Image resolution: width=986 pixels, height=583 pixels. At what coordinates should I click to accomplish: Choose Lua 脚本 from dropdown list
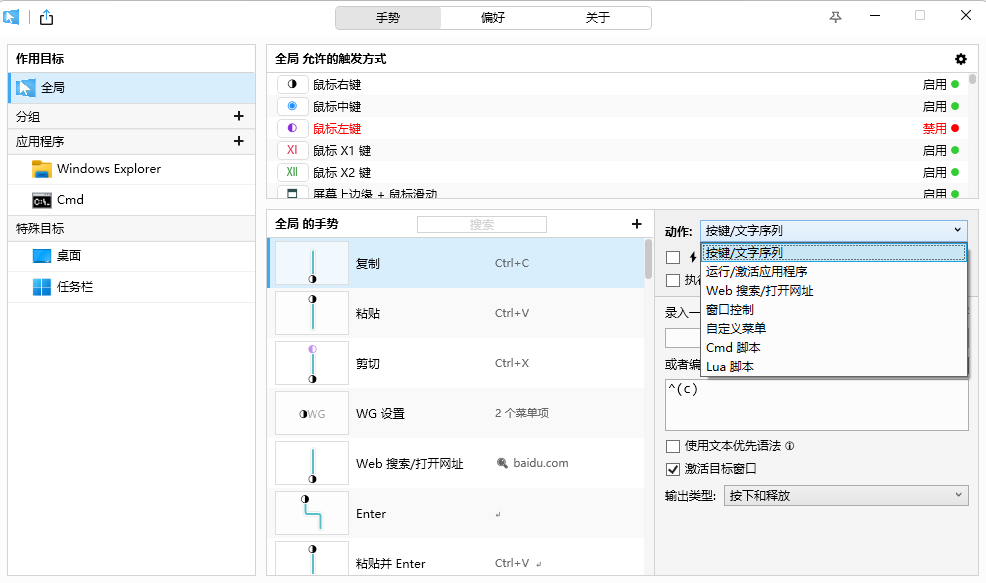(730, 366)
